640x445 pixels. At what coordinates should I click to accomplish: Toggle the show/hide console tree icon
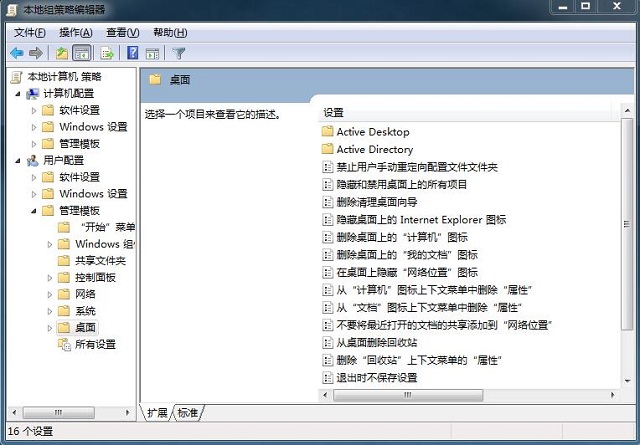click(x=81, y=53)
